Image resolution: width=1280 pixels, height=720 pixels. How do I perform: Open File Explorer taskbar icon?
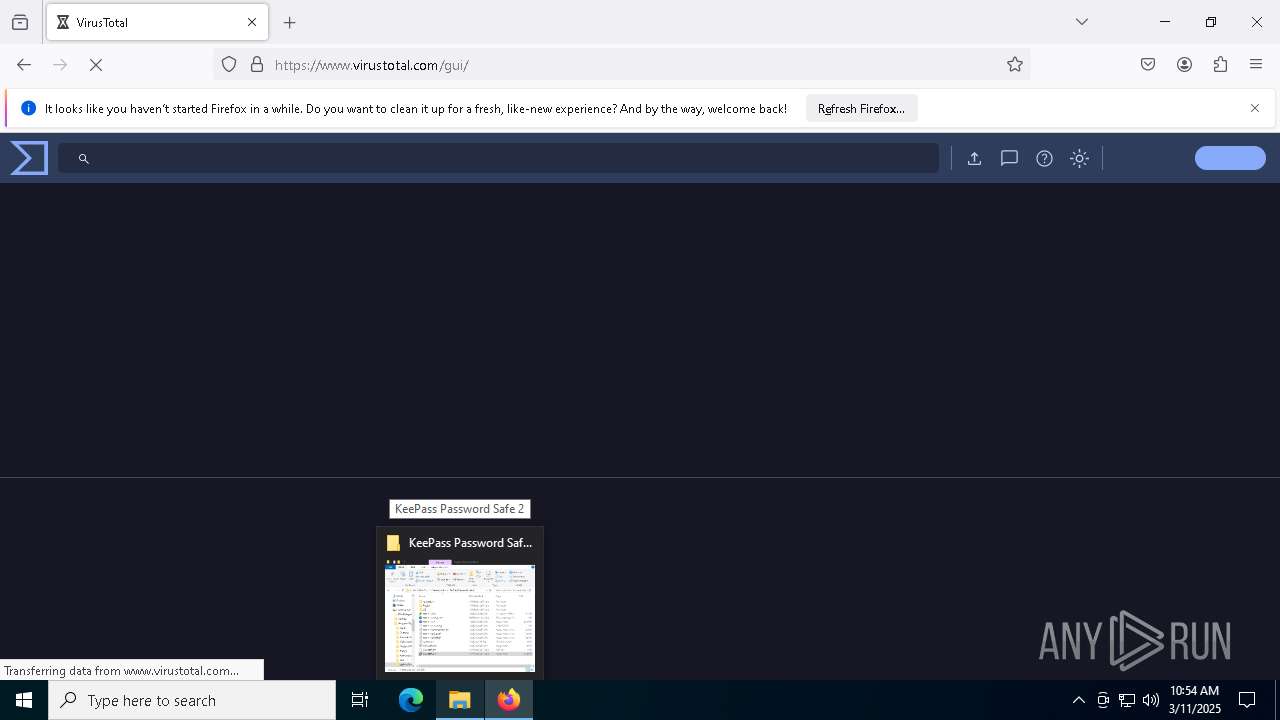click(460, 700)
